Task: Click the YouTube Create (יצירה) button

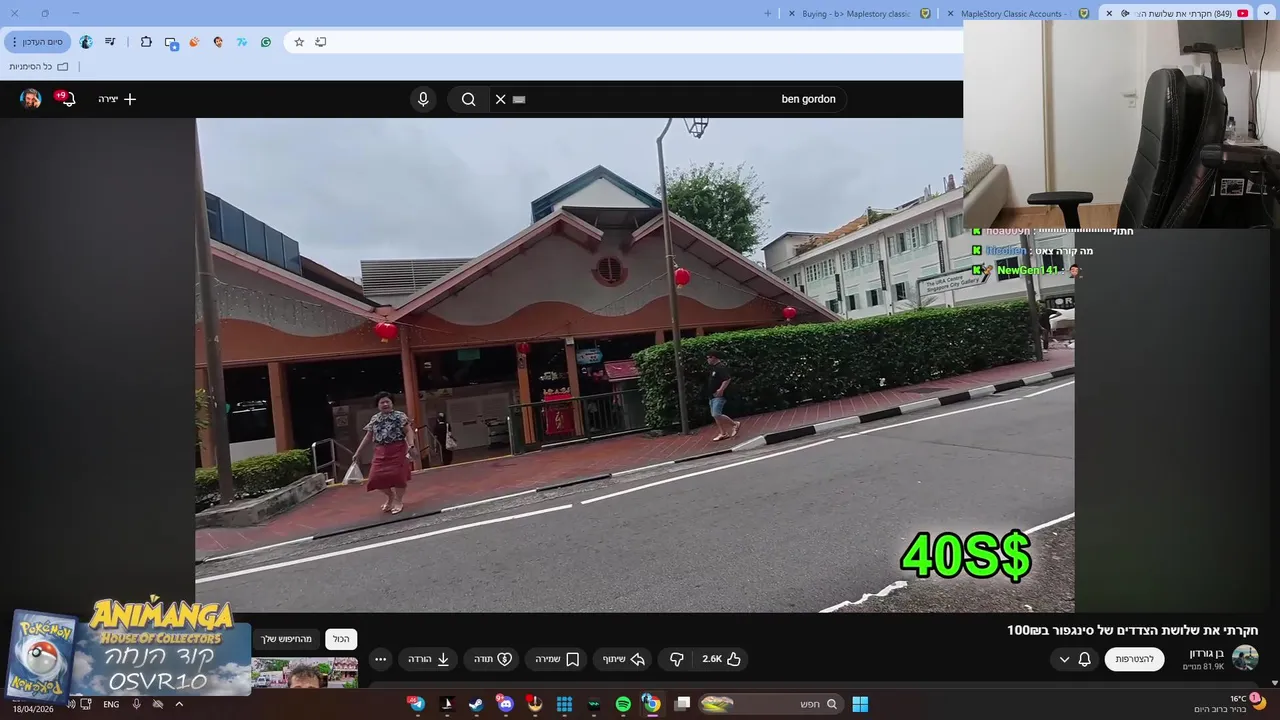Action: pos(117,99)
